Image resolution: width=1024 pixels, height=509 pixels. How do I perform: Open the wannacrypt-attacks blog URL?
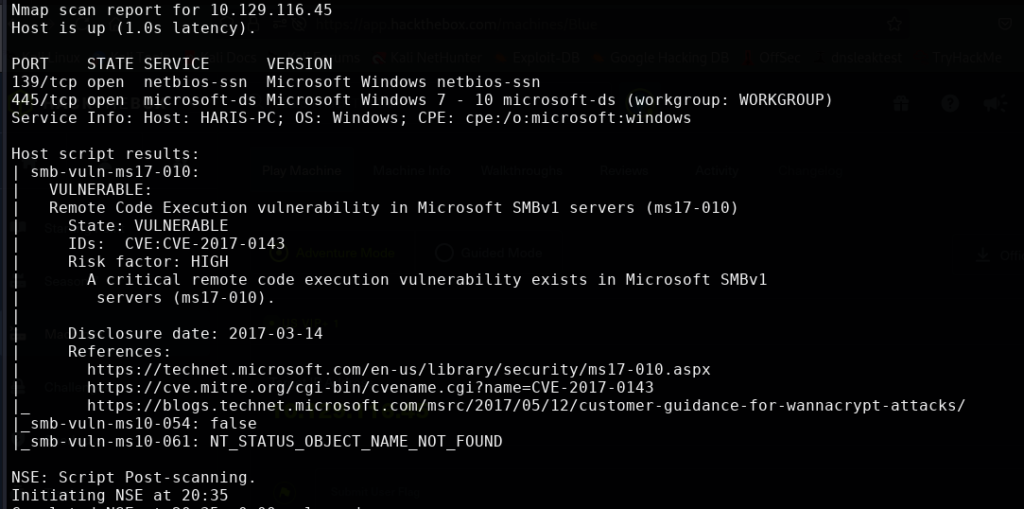click(x=526, y=405)
